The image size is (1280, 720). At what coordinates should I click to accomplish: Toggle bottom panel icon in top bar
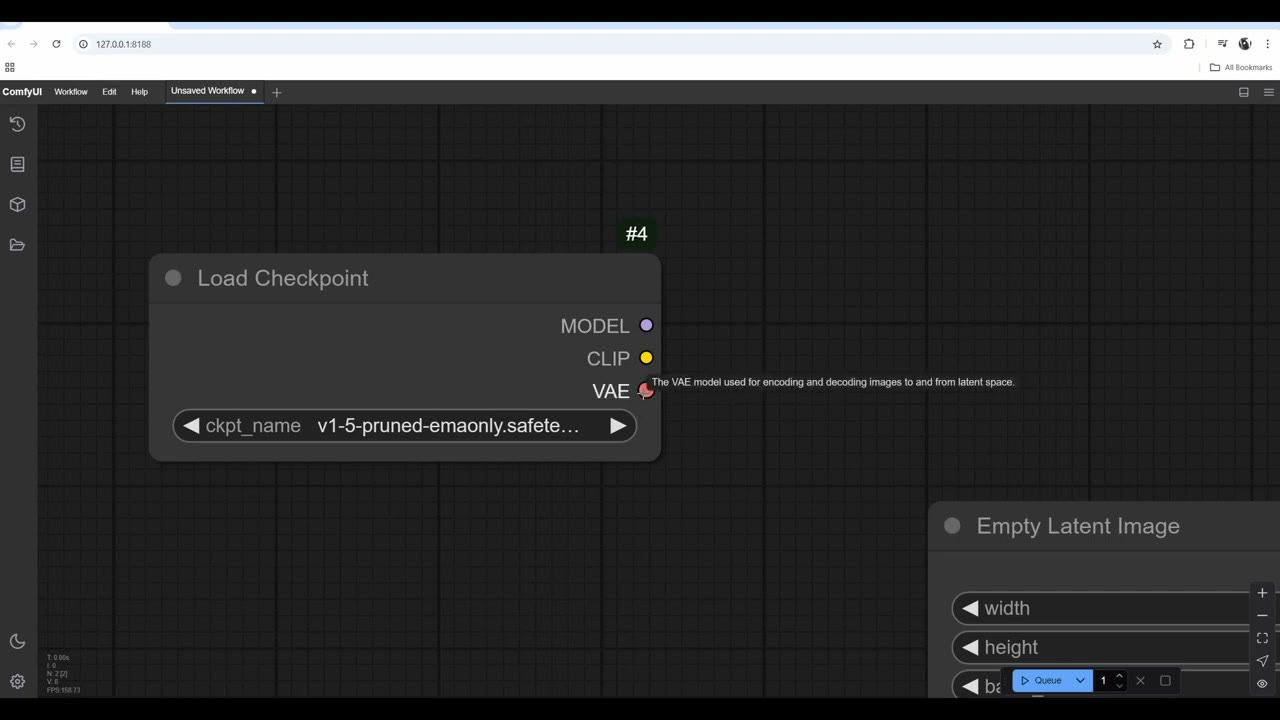pyautogui.click(x=1244, y=92)
